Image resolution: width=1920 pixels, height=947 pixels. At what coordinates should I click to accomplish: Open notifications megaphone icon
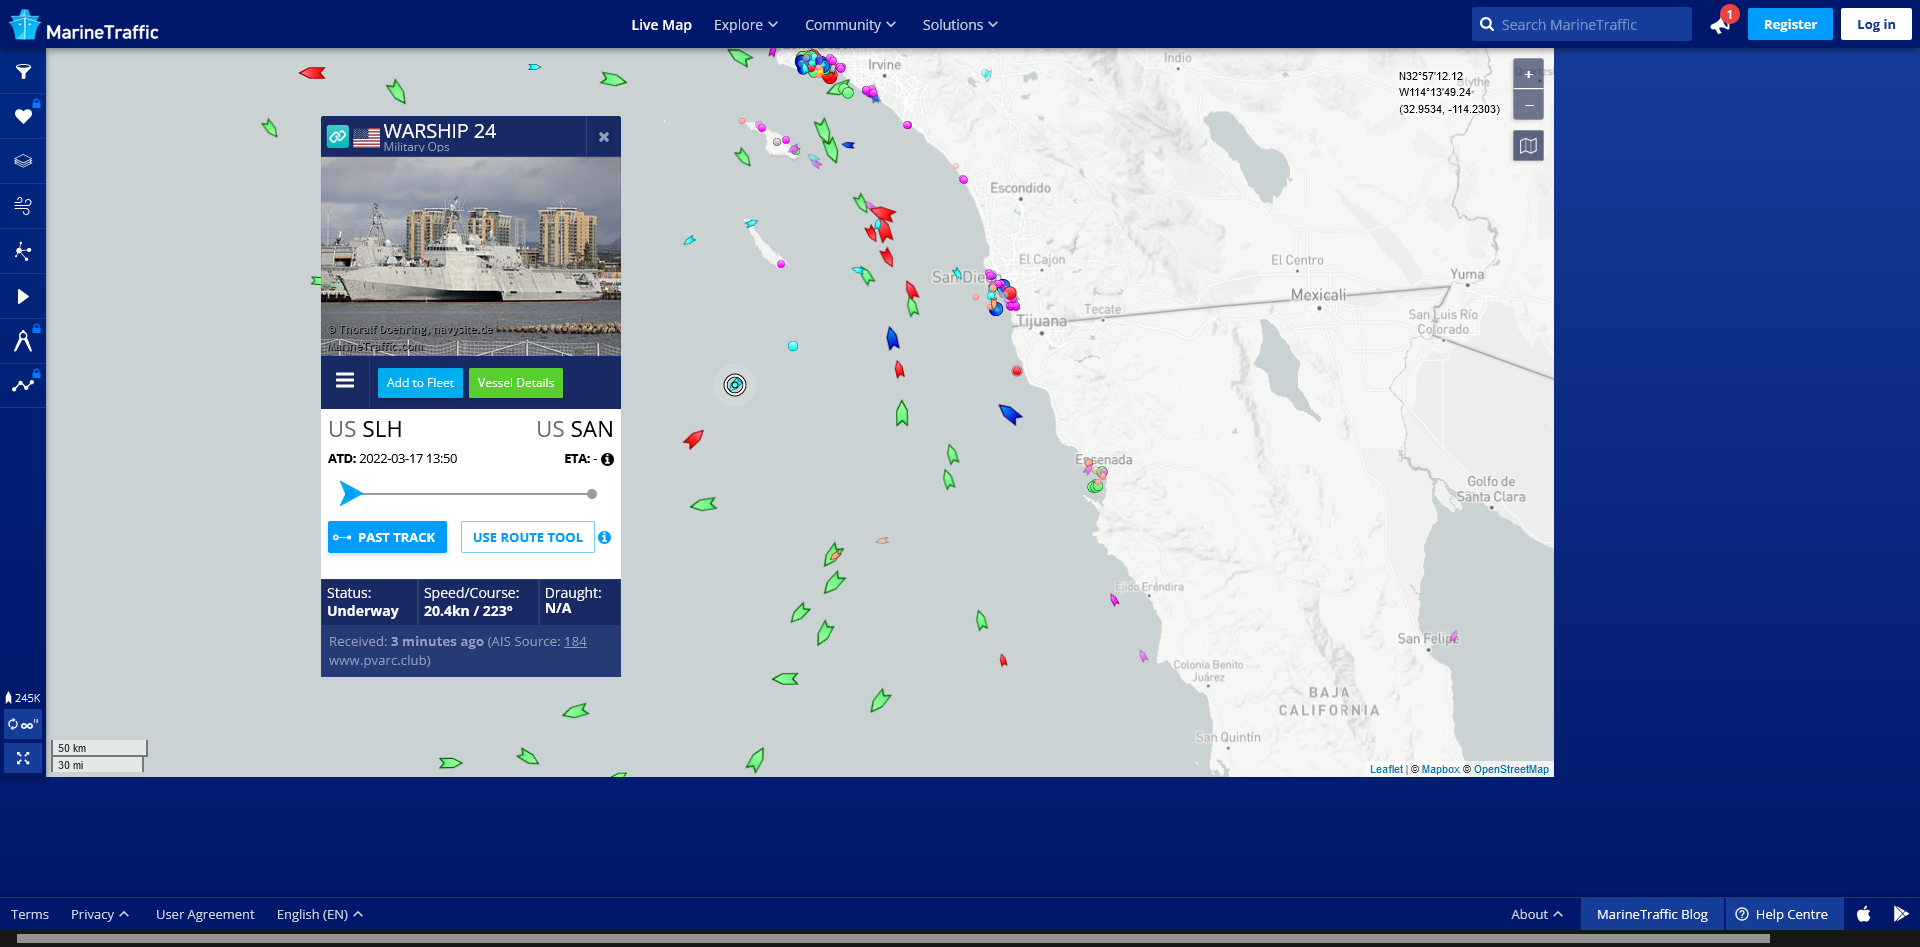point(1721,25)
